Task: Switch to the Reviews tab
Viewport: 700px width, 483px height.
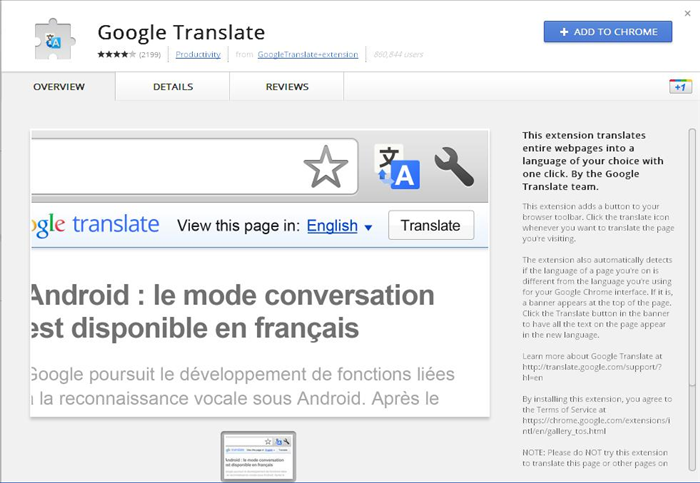Action: click(287, 87)
